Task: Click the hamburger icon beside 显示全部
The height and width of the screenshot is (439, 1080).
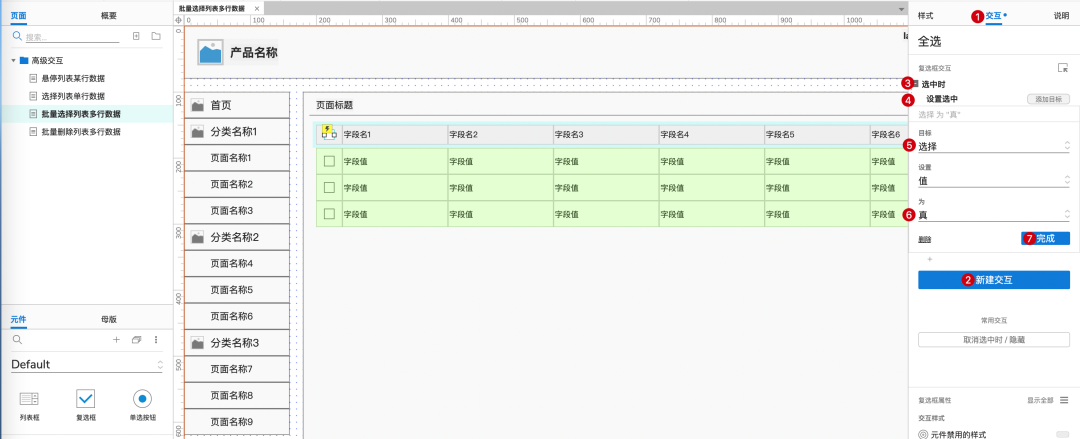Action: (x=1063, y=400)
